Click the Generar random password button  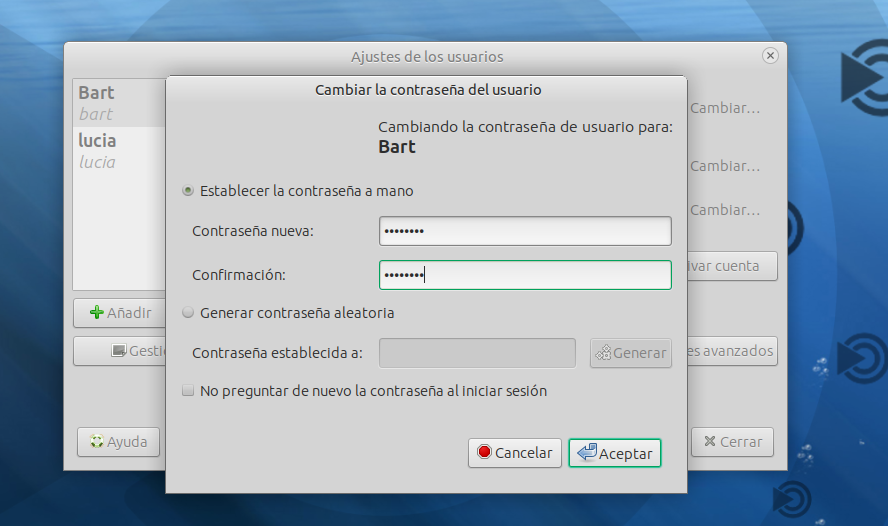(630, 353)
